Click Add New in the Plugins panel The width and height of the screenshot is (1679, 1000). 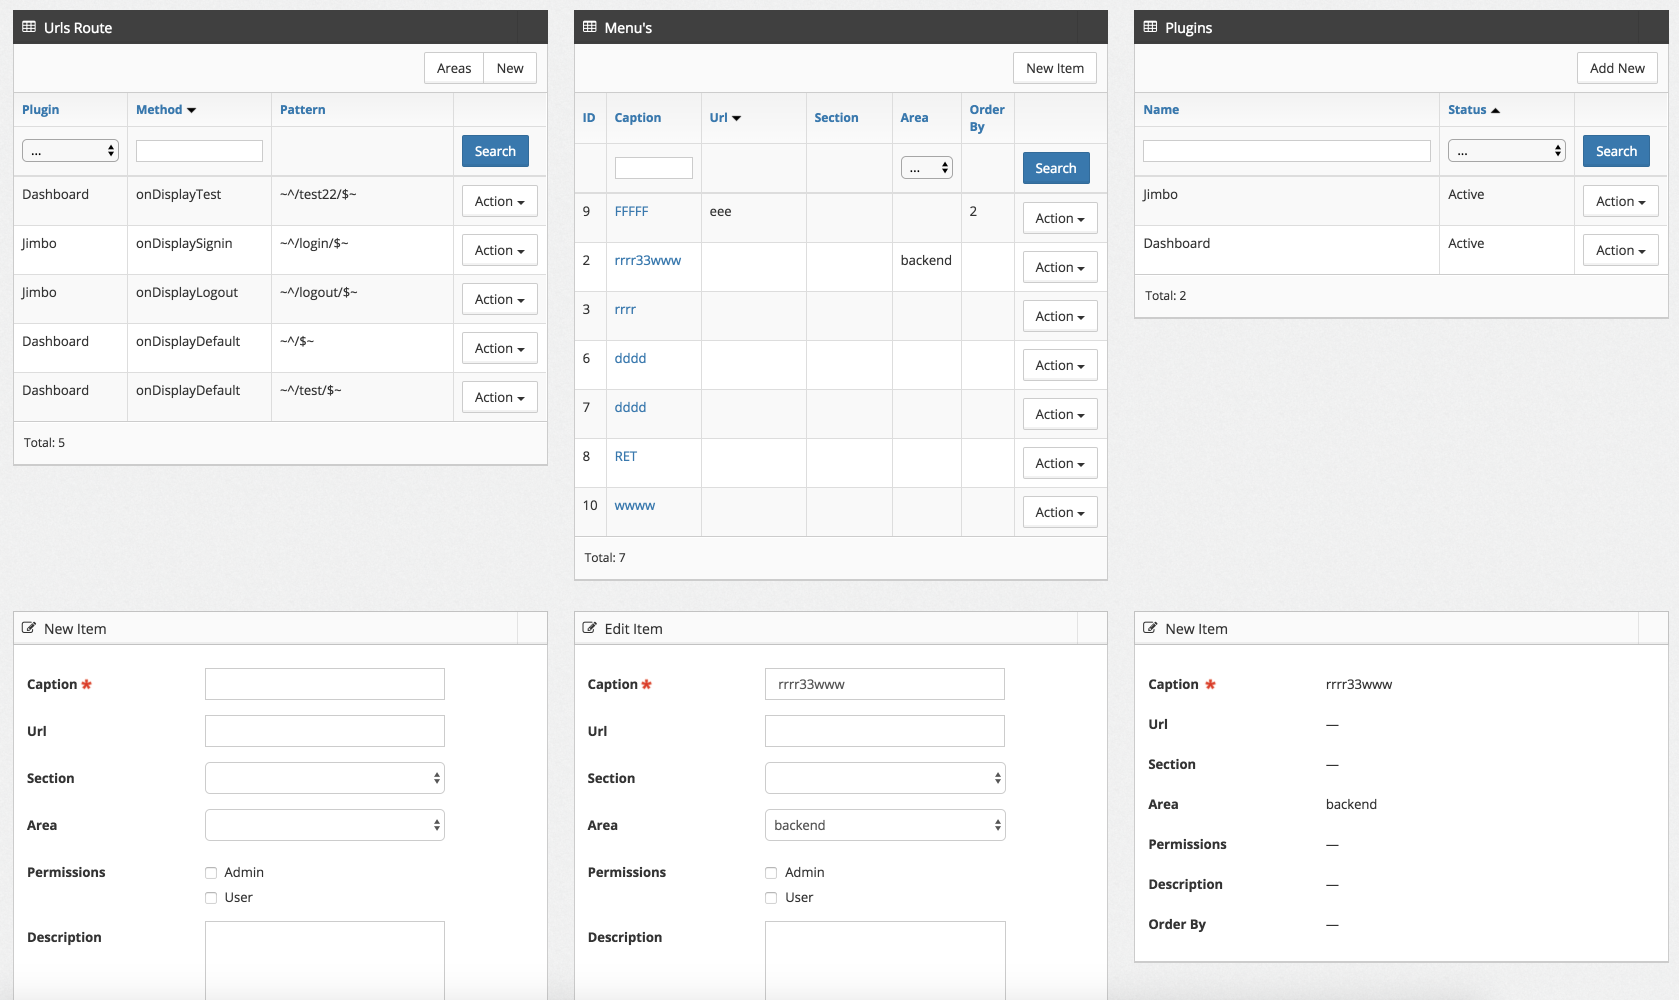(1617, 68)
